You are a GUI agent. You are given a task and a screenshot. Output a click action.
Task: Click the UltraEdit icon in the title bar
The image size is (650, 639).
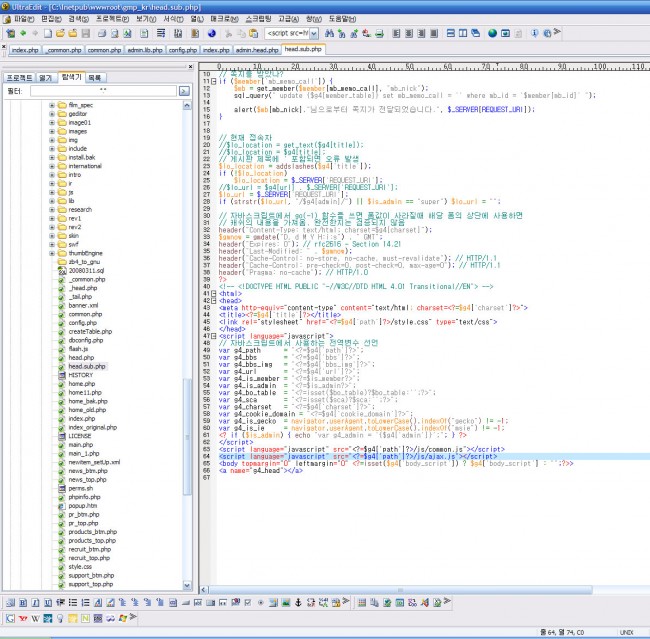[x=8, y=5]
